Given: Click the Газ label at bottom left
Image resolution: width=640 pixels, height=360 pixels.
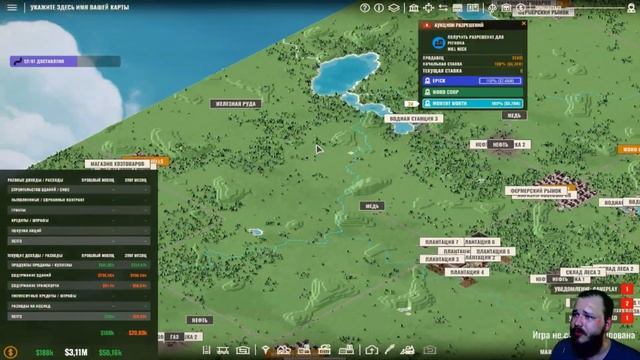Looking at the screenshot, I should tap(174, 337).
